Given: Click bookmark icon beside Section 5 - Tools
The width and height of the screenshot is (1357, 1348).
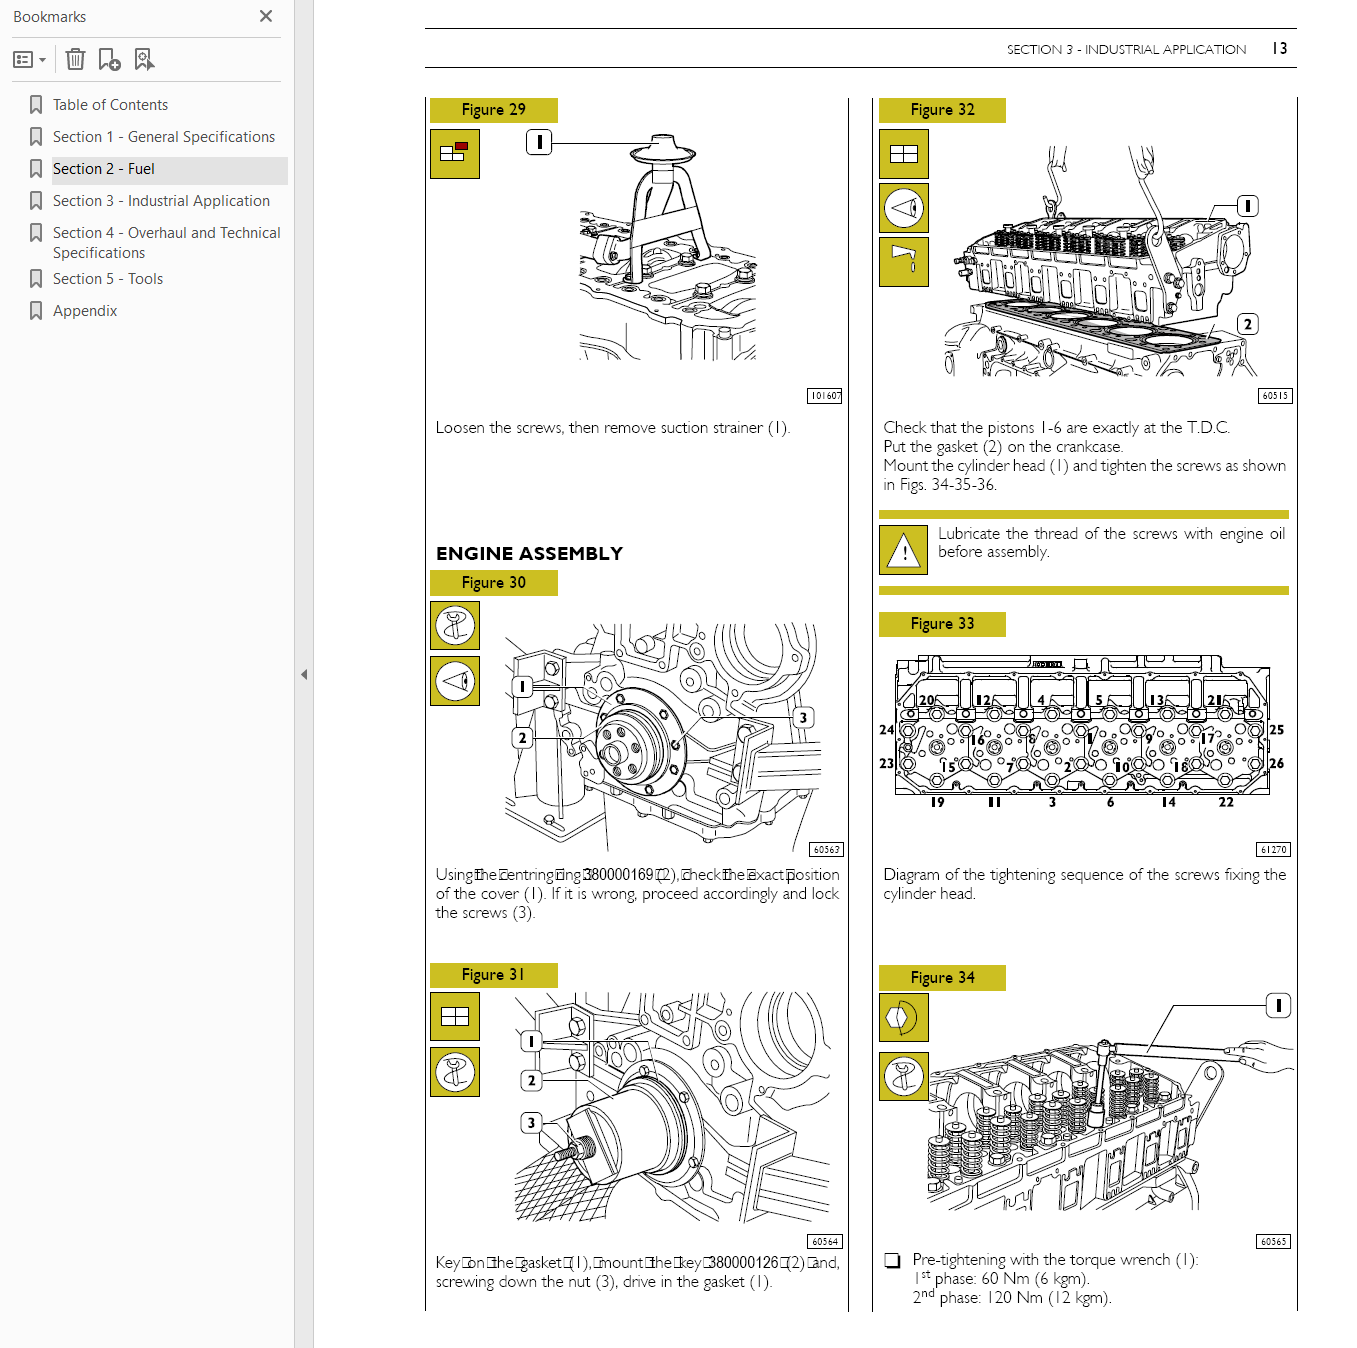Looking at the screenshot, I should pyautogui.click(x=36, y=279).
